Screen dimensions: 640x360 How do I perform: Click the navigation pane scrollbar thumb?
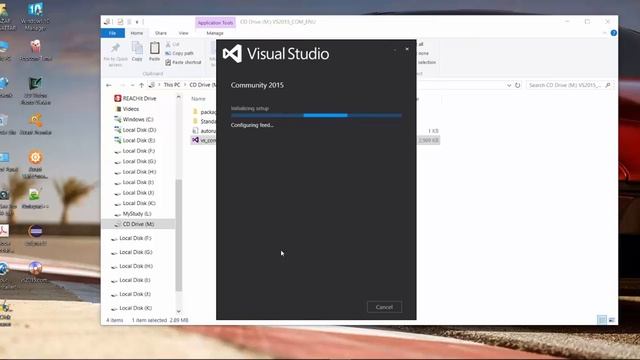click(178, 235)
